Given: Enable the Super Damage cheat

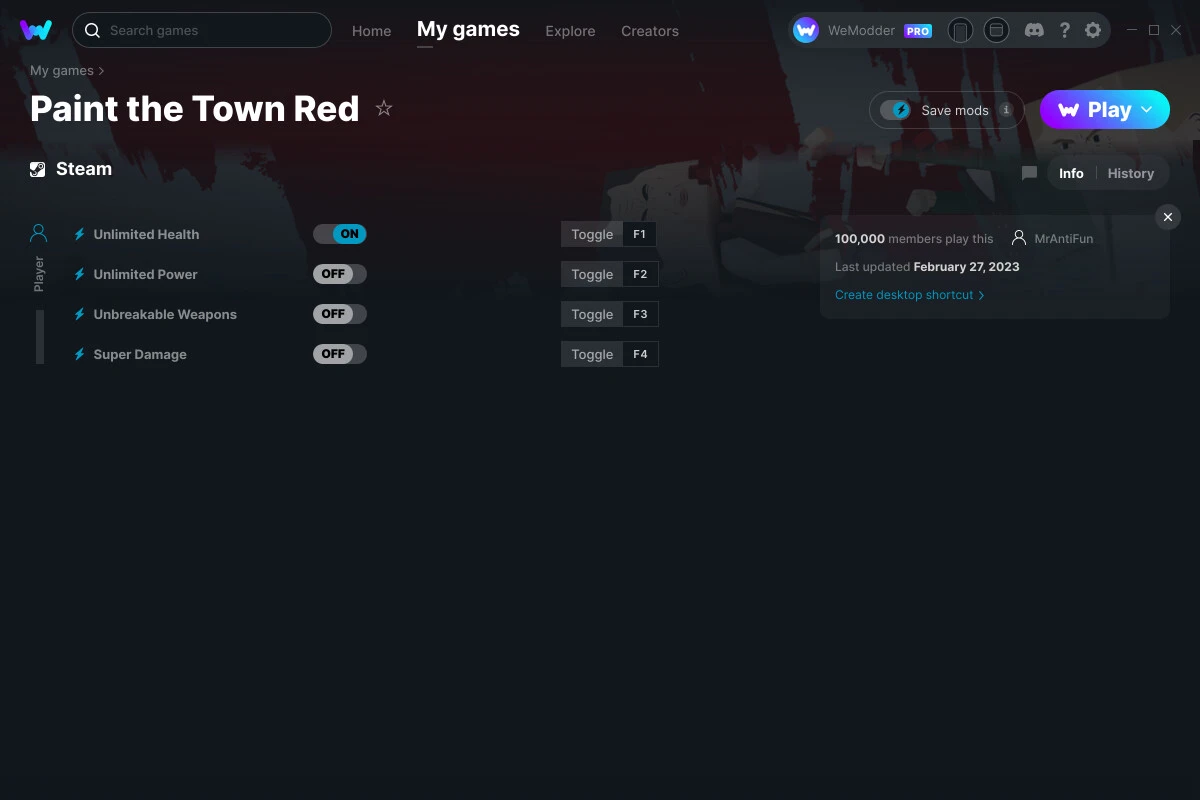Looking at the screenshot, I should tap(340, 353).
